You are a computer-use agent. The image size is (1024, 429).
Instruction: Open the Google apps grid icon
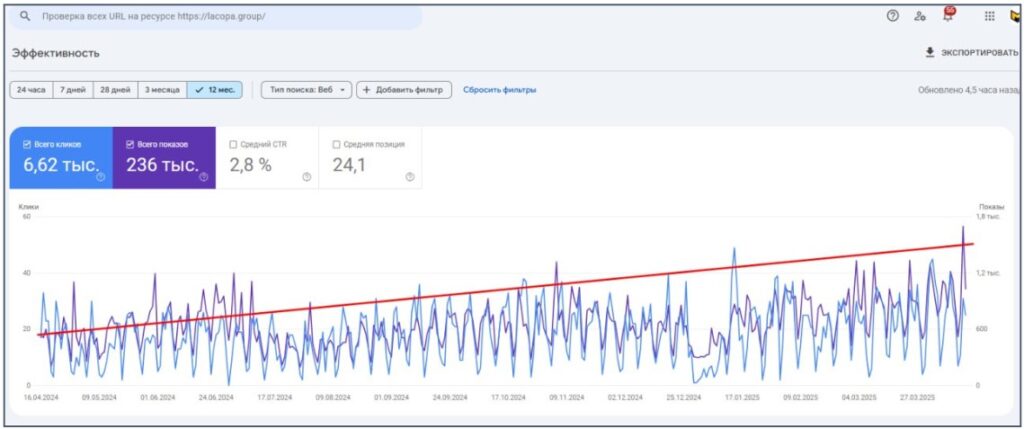tap(989, 16)
